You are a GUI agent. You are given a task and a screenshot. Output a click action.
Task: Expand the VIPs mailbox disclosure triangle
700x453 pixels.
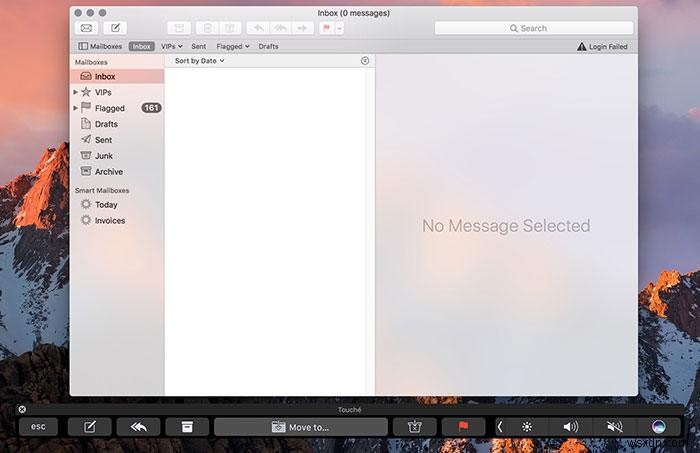[76, 92]
